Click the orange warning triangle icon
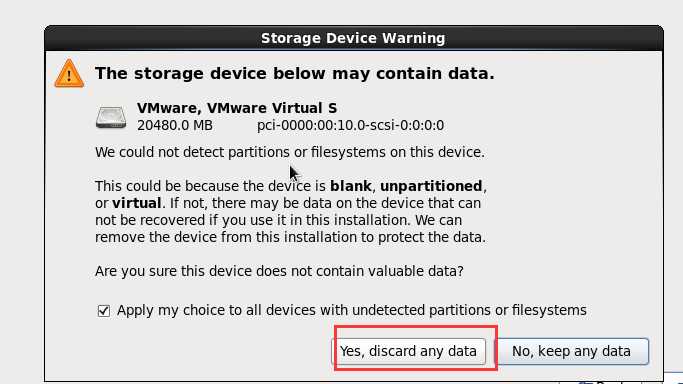 69,74
